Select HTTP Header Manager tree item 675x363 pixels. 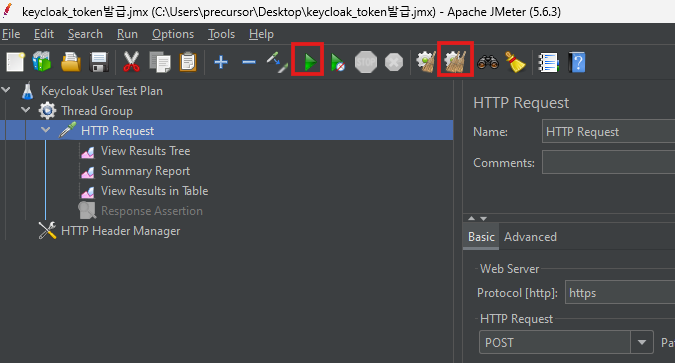point(121,231)
